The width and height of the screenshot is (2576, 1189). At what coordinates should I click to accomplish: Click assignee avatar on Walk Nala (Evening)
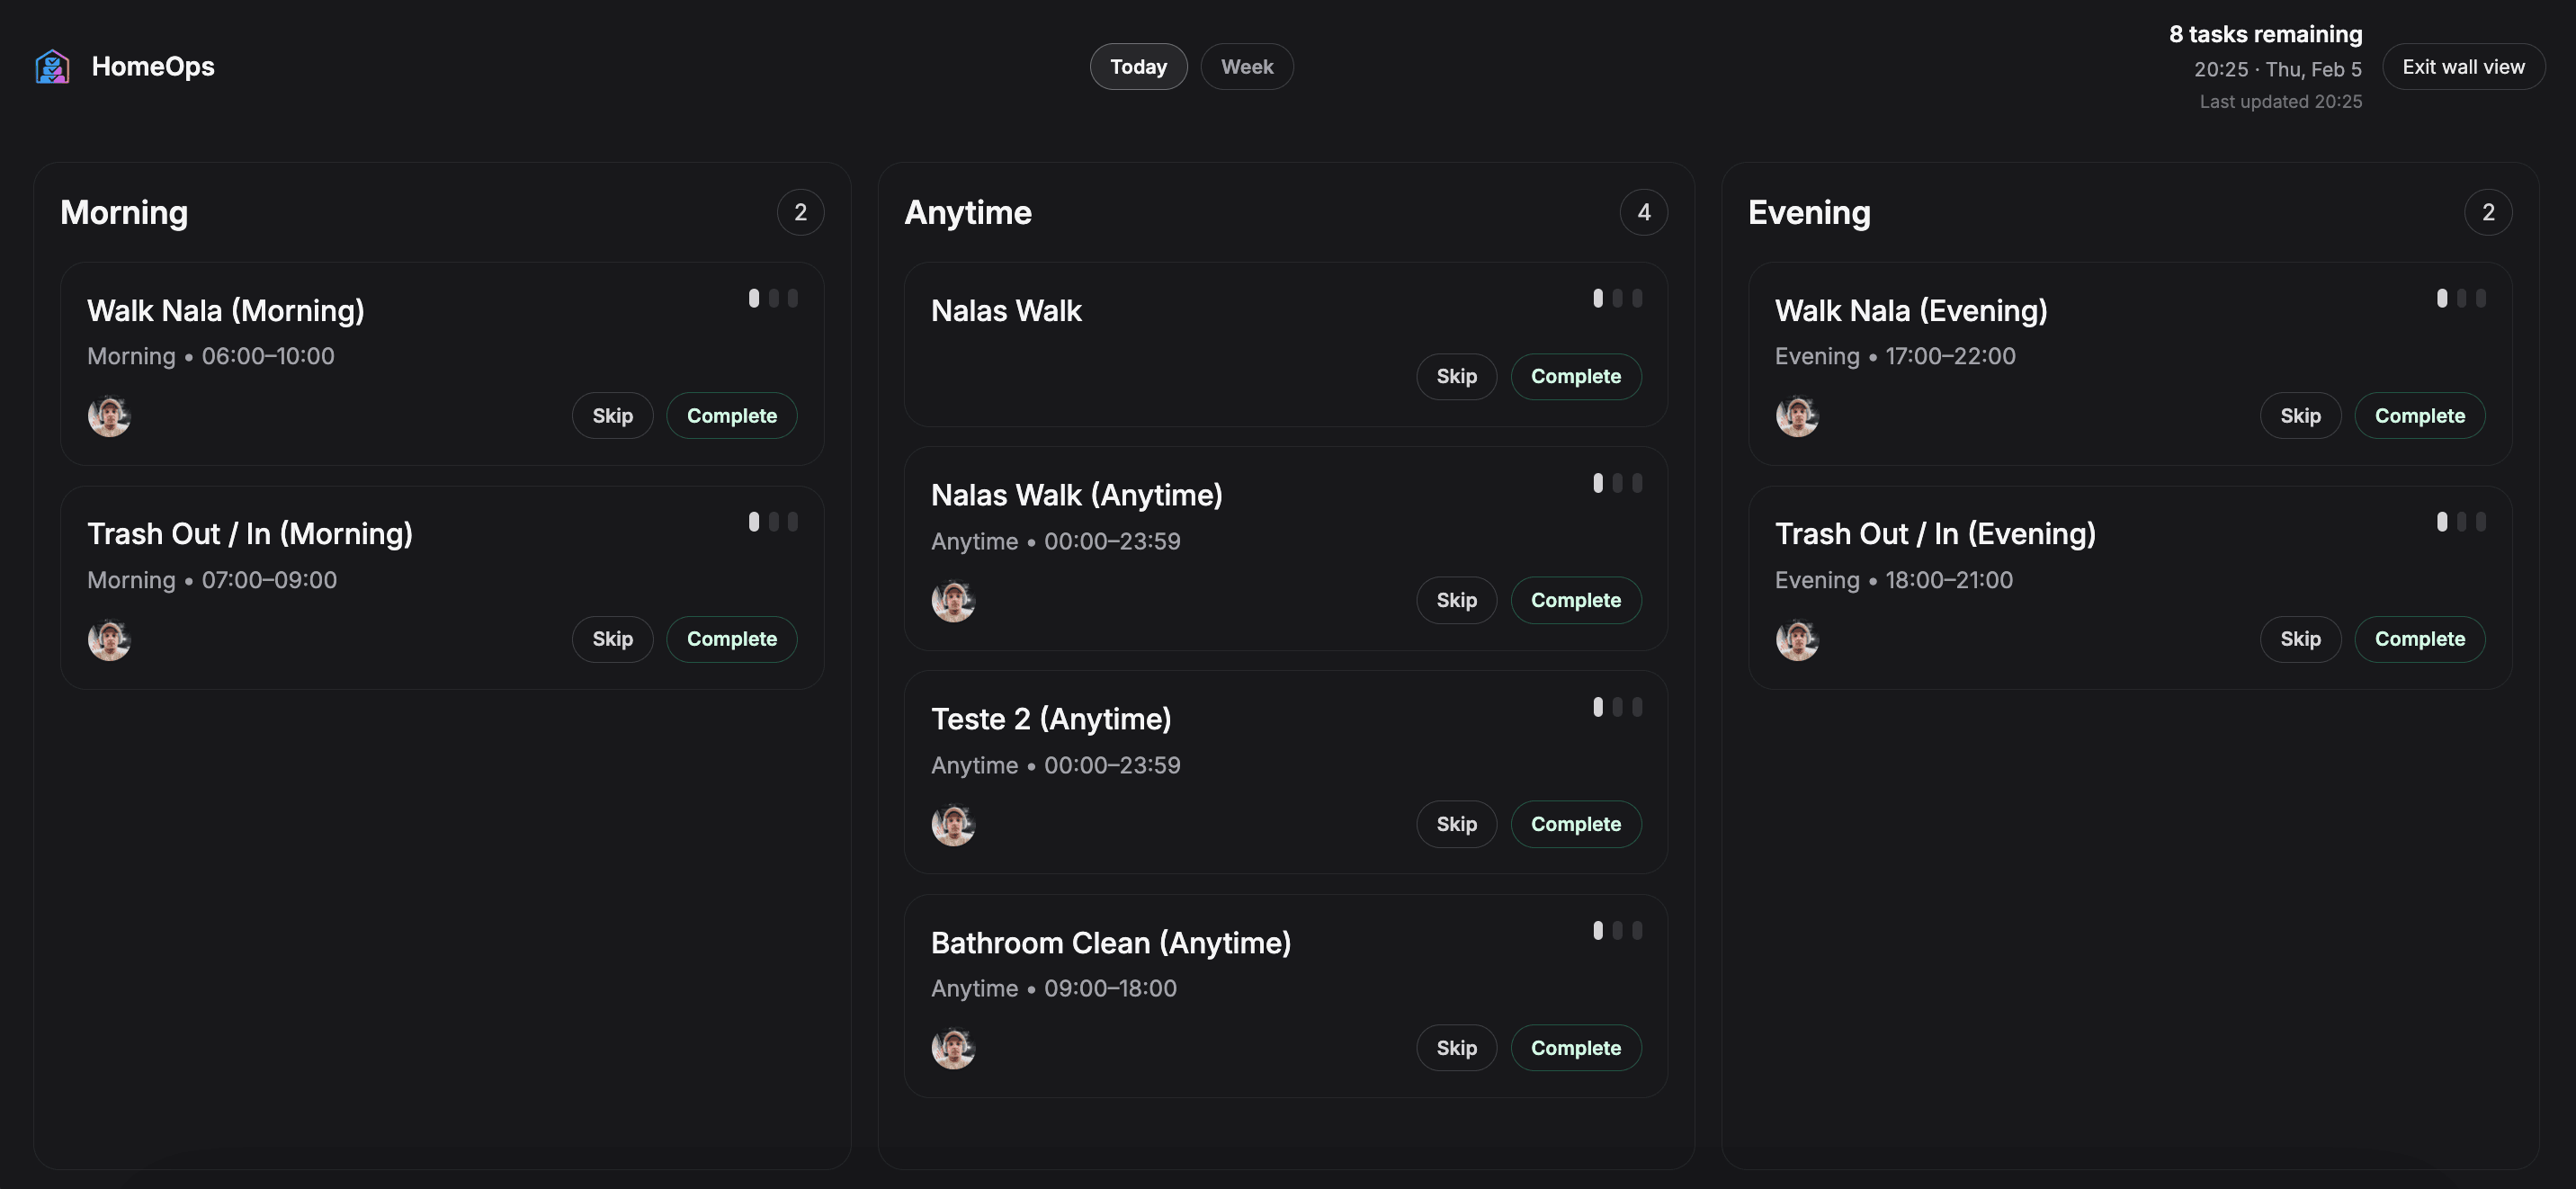1797,416
